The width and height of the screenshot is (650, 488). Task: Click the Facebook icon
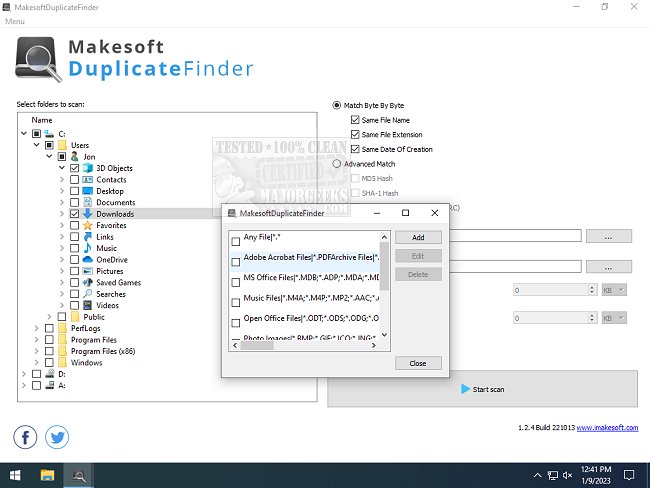pos(25,437)
